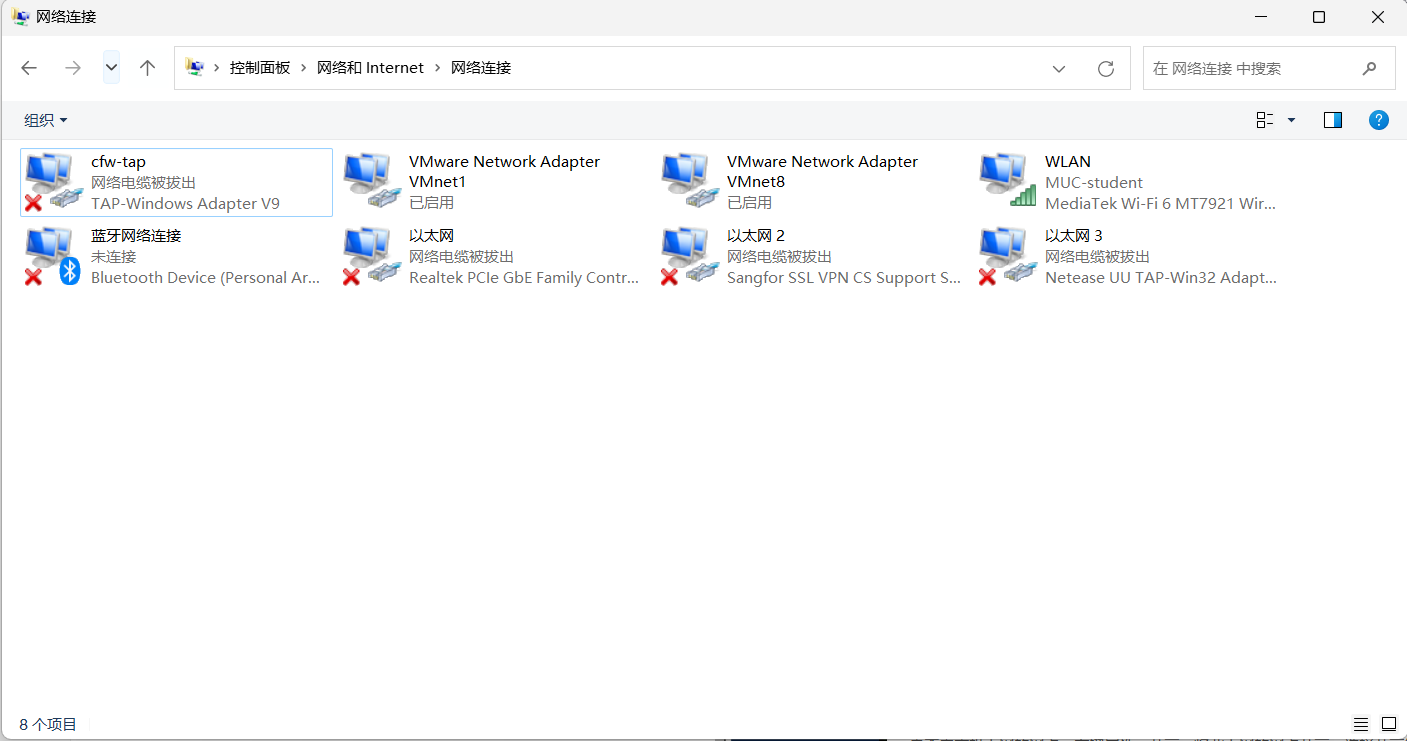This screenshot has width=1407, height=741.
Task: Click Bluetooth Device (Personal Ar... text
Action: (206, 277)
